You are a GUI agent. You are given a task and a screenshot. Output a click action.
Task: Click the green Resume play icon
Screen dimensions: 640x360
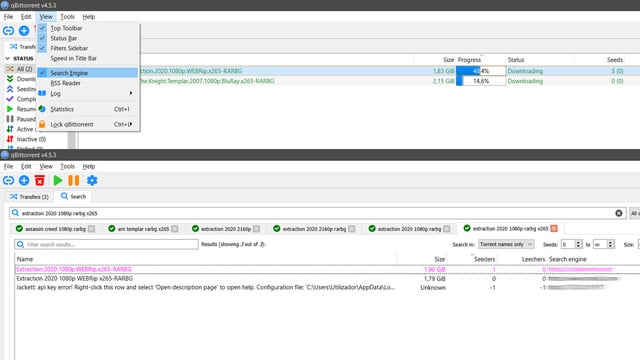coord(58,180)
